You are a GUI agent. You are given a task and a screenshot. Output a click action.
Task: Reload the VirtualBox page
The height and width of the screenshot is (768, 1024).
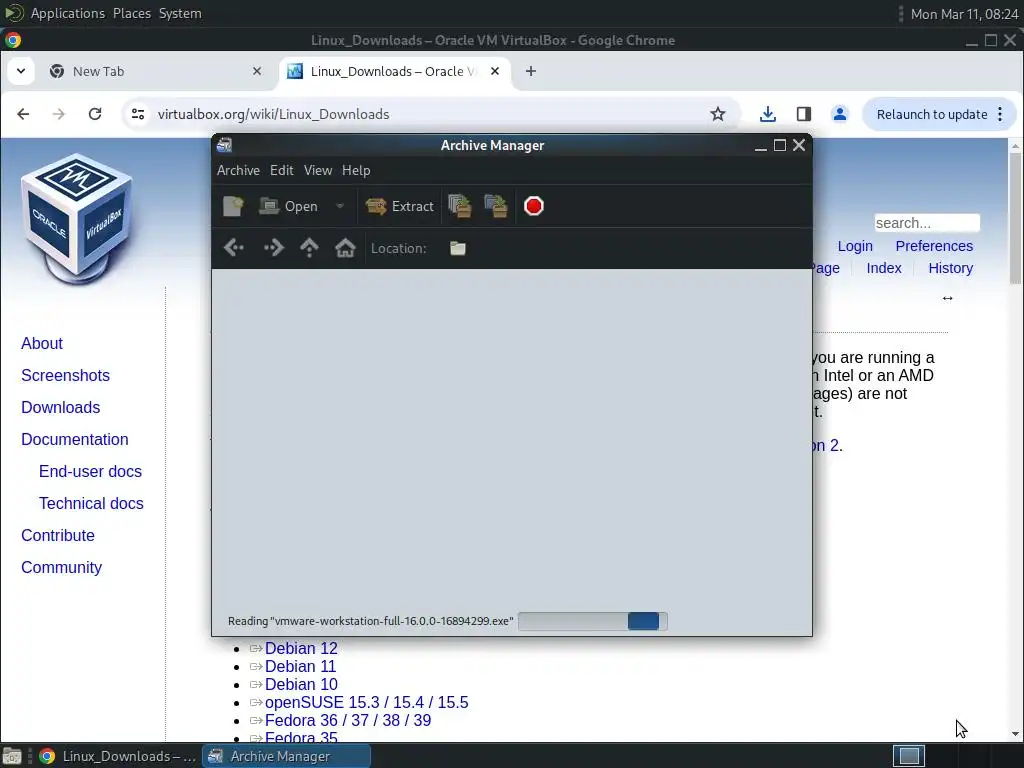[x=95, y=114]
